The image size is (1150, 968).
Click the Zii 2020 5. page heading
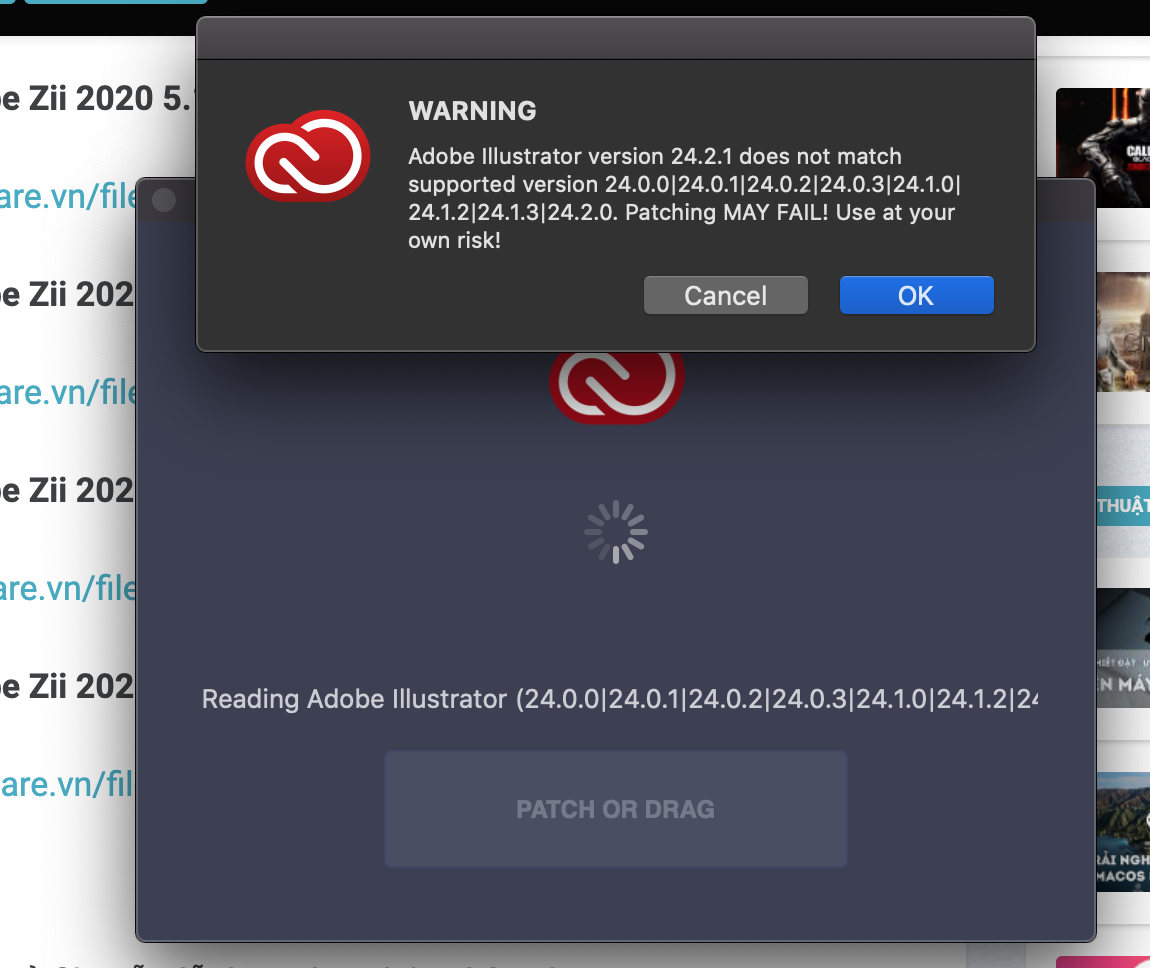coord(95,98)
